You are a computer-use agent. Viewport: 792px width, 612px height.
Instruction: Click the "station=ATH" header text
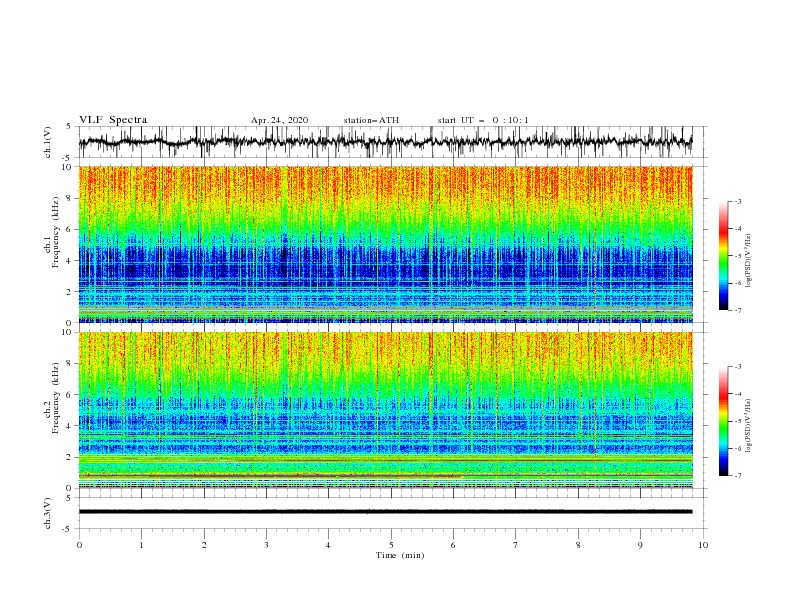coord(371,120)
